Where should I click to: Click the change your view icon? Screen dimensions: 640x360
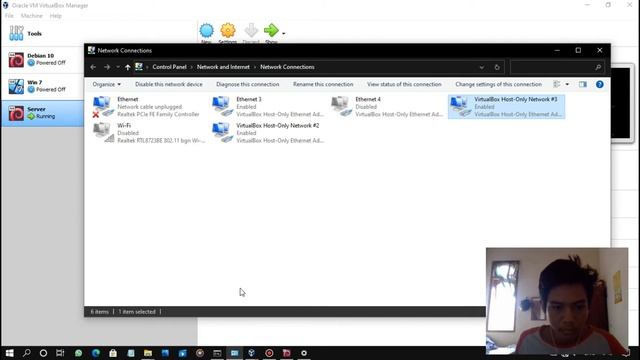(x=557, y=84)
